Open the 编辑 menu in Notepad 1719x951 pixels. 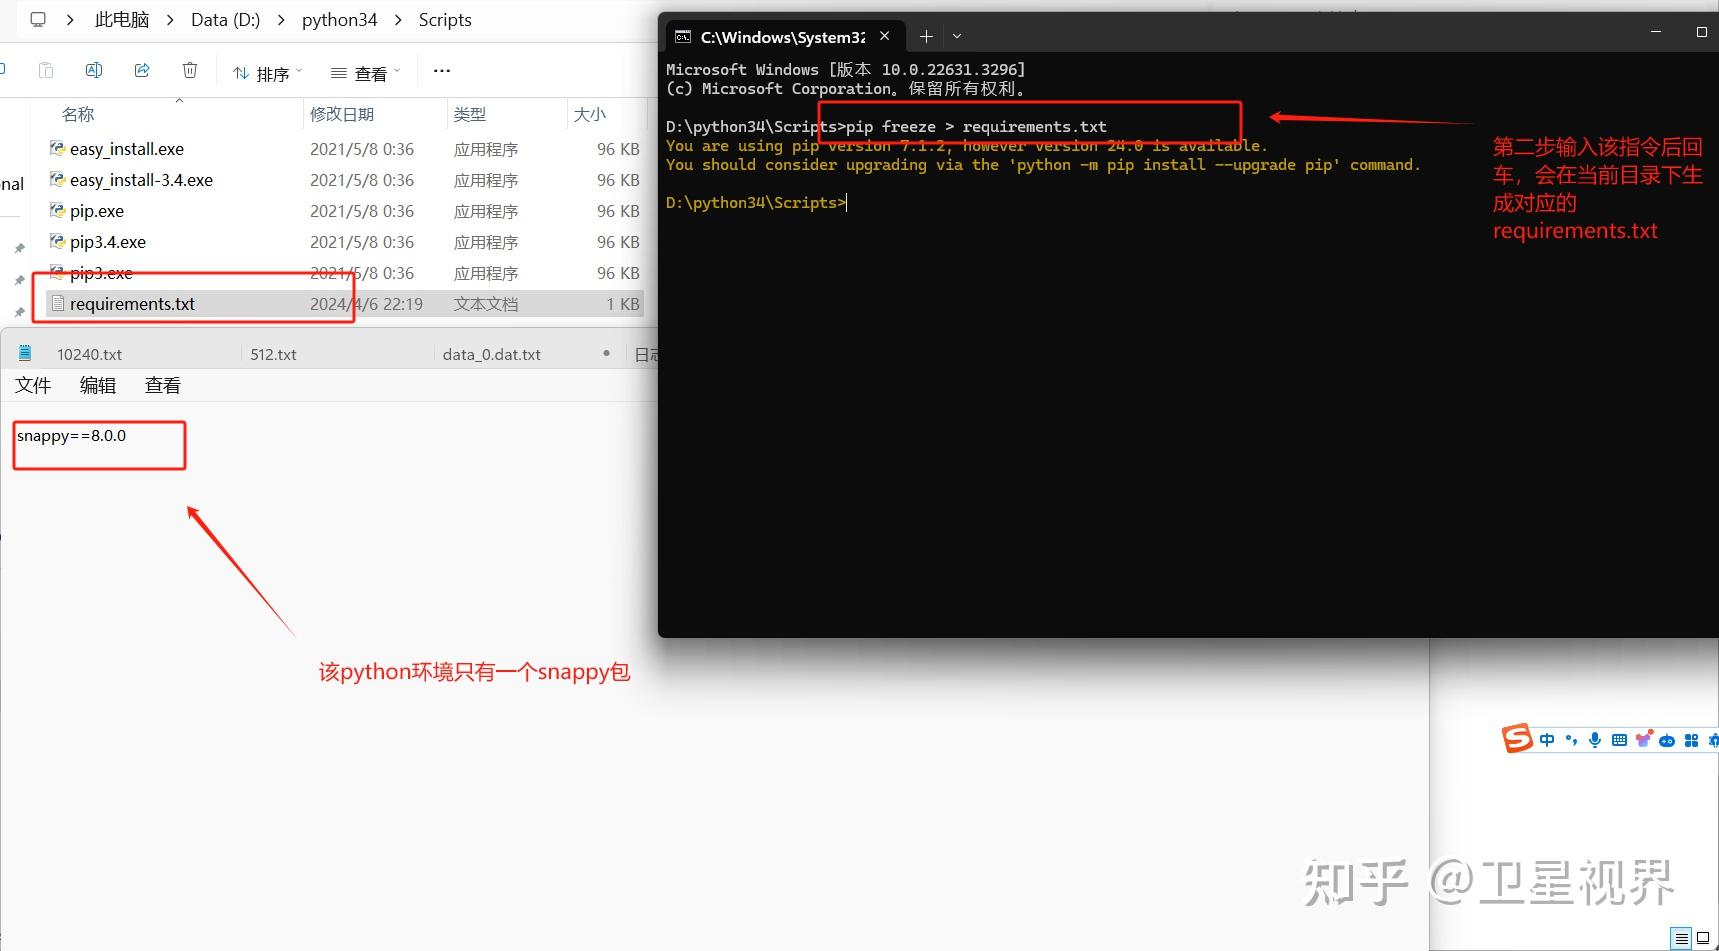(97, 385)
